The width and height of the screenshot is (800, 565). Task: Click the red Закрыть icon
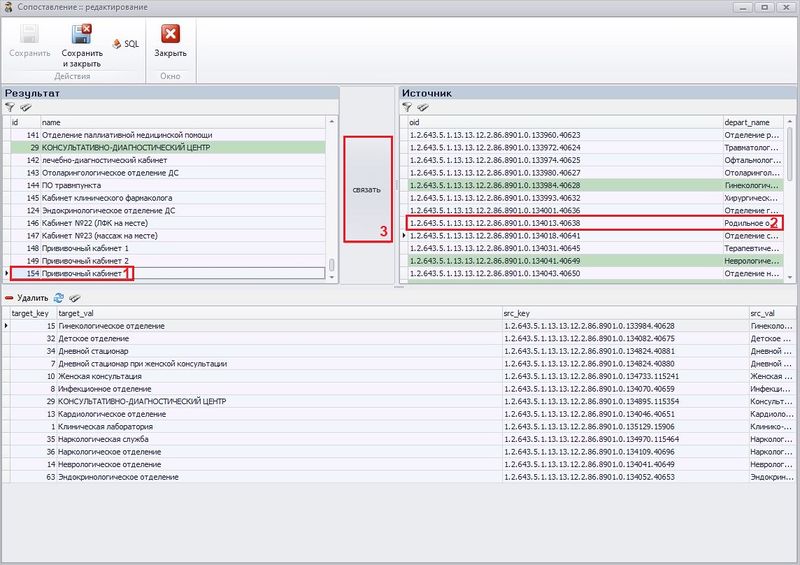click(169, 35)
